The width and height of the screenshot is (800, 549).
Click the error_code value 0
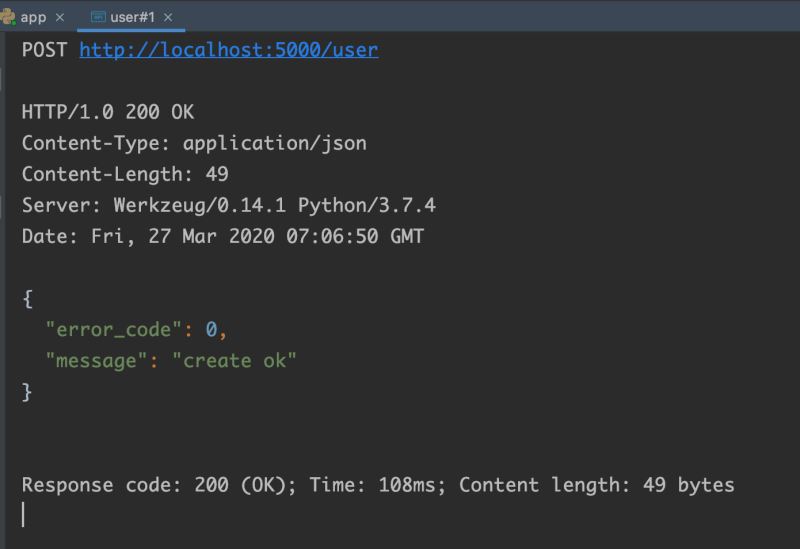point(211,330)
